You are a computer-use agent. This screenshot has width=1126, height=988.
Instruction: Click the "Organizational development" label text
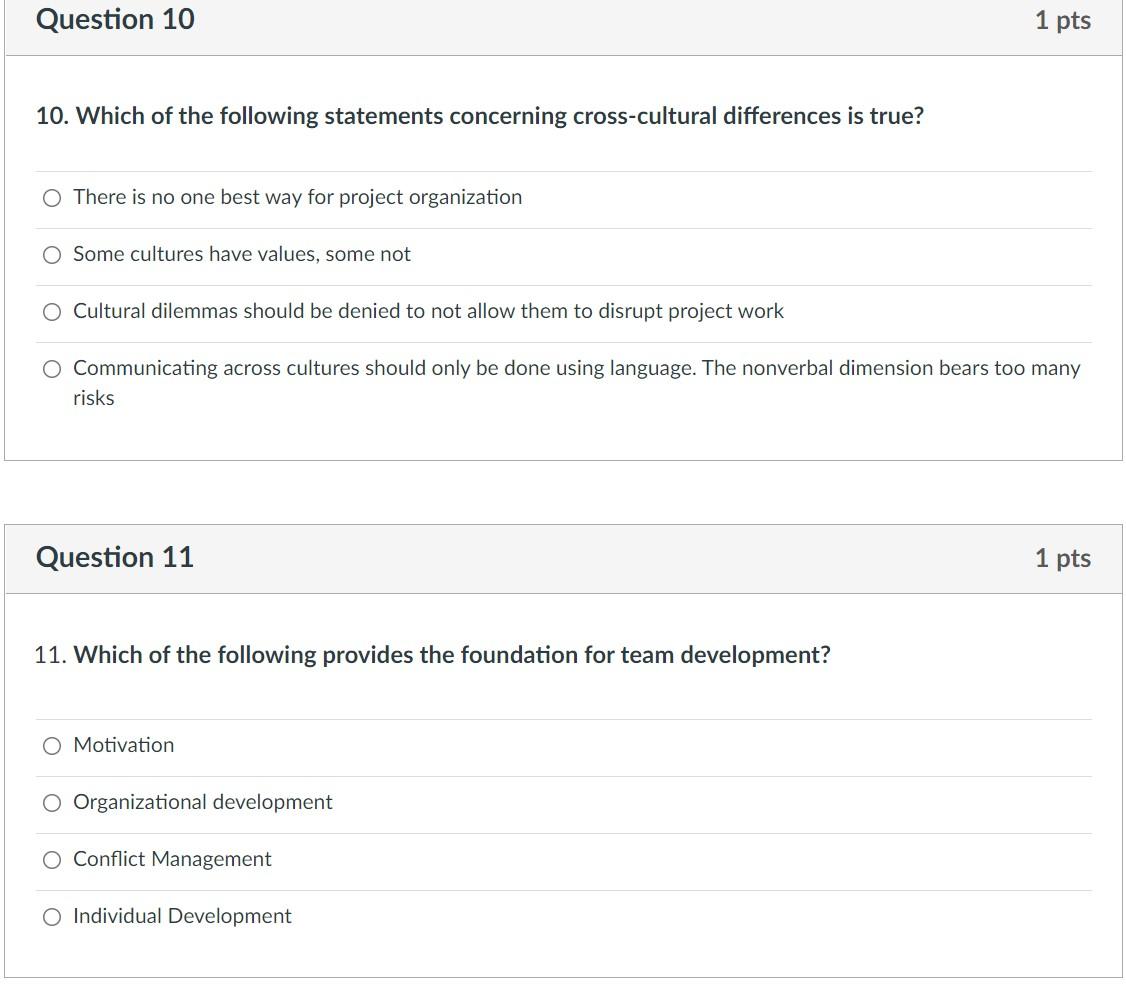coord(202,802)
